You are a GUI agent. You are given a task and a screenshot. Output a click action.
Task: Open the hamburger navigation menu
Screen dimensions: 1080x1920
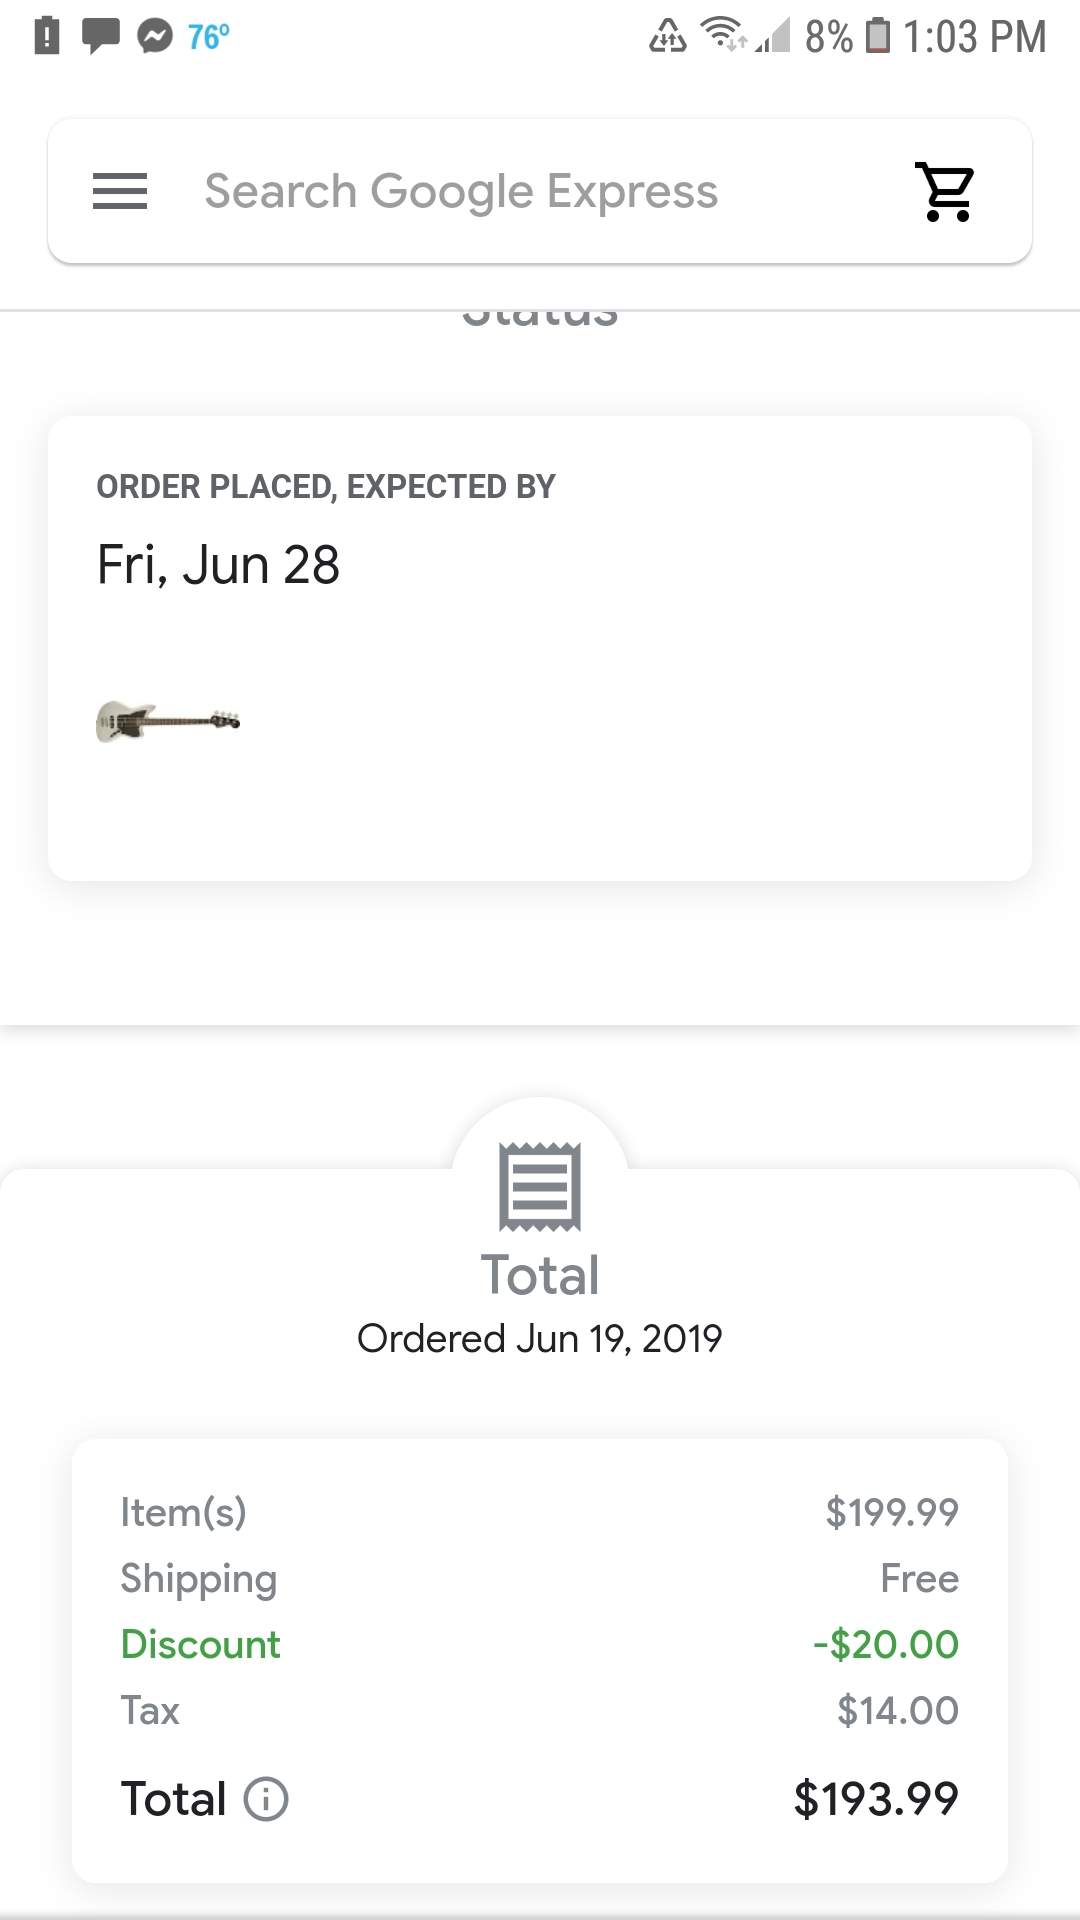tap(120, 191)
